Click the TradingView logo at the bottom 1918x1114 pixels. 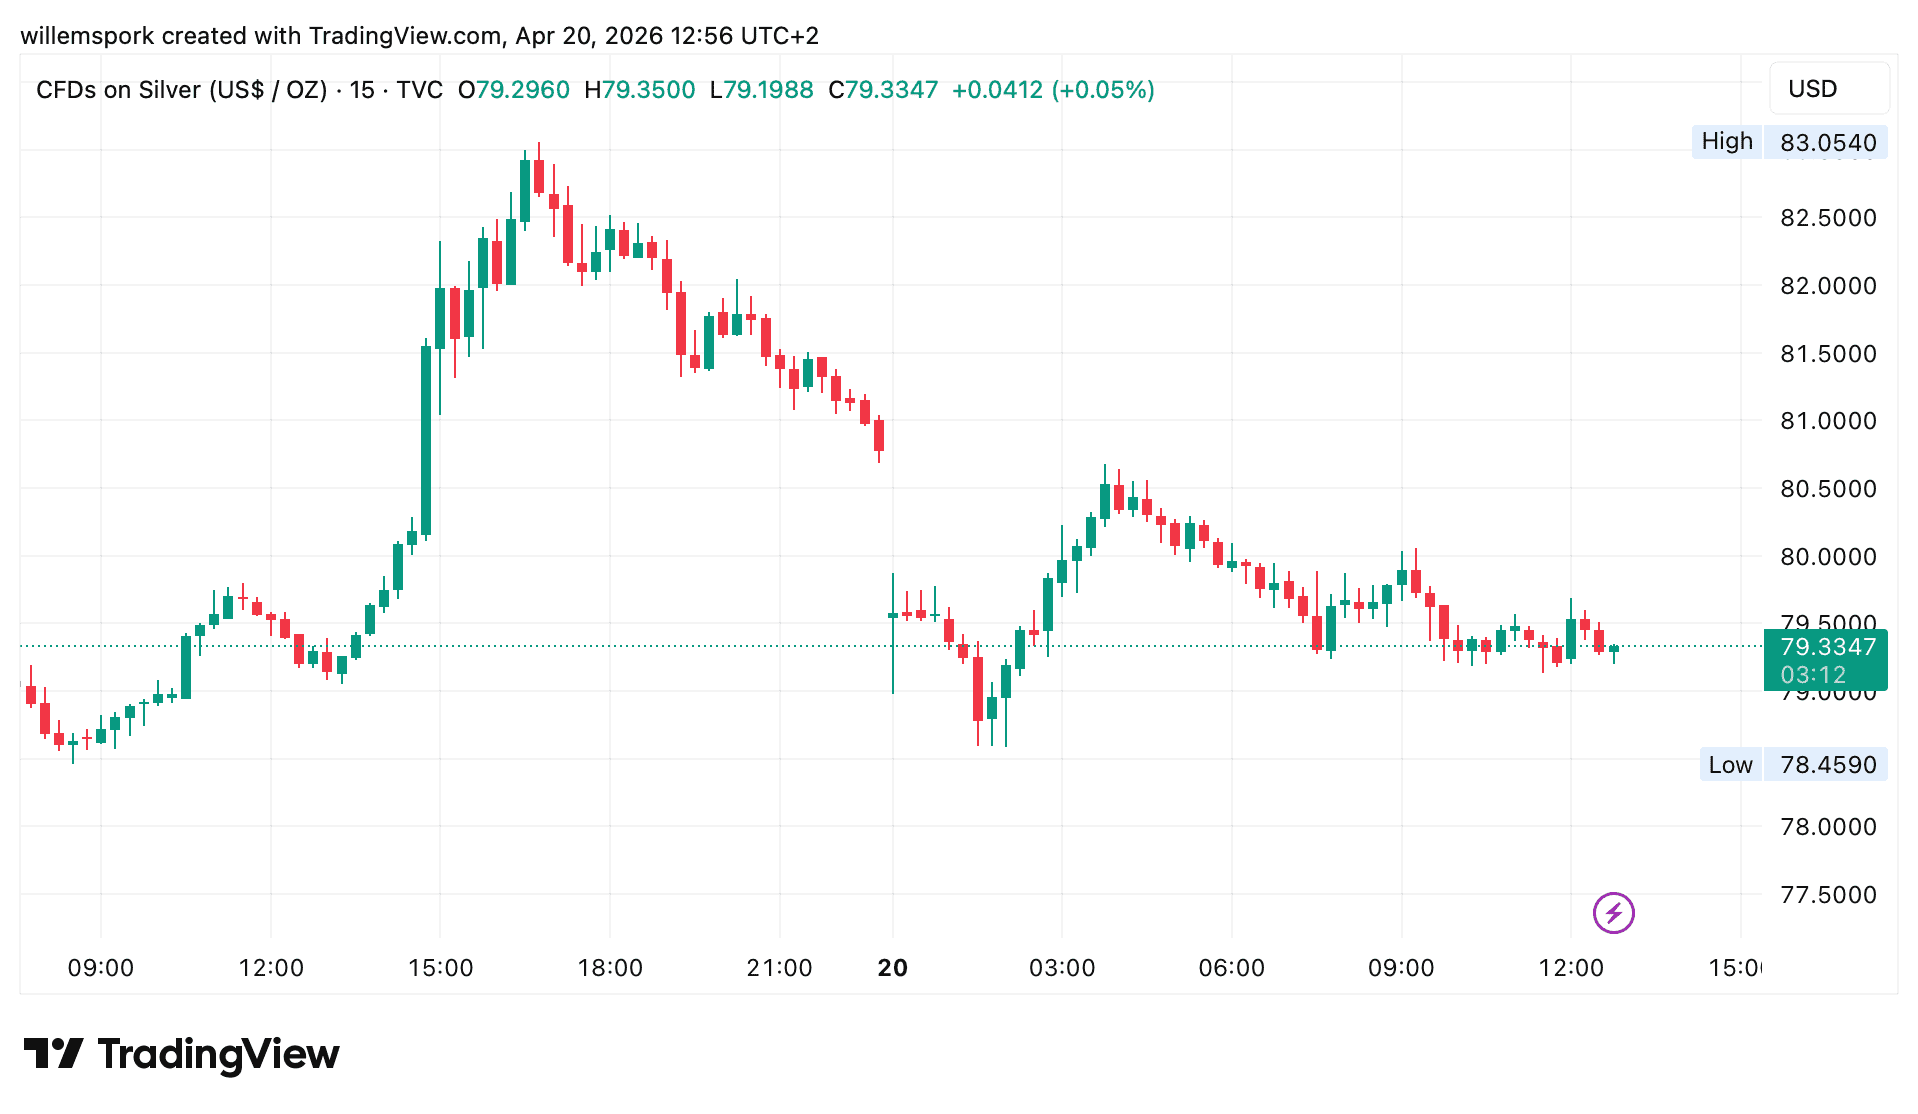tap(181, 1054)
